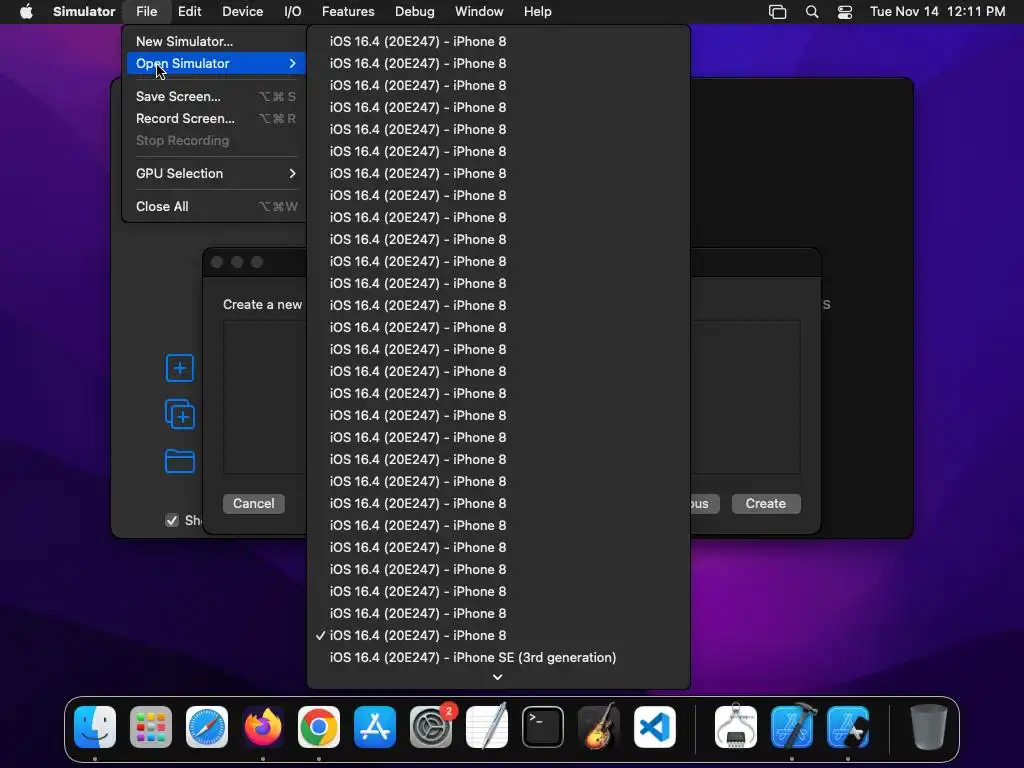Click the partially hidden Previous button
Viewport: 1024px width, 768px height.
(x=705, y=504)
